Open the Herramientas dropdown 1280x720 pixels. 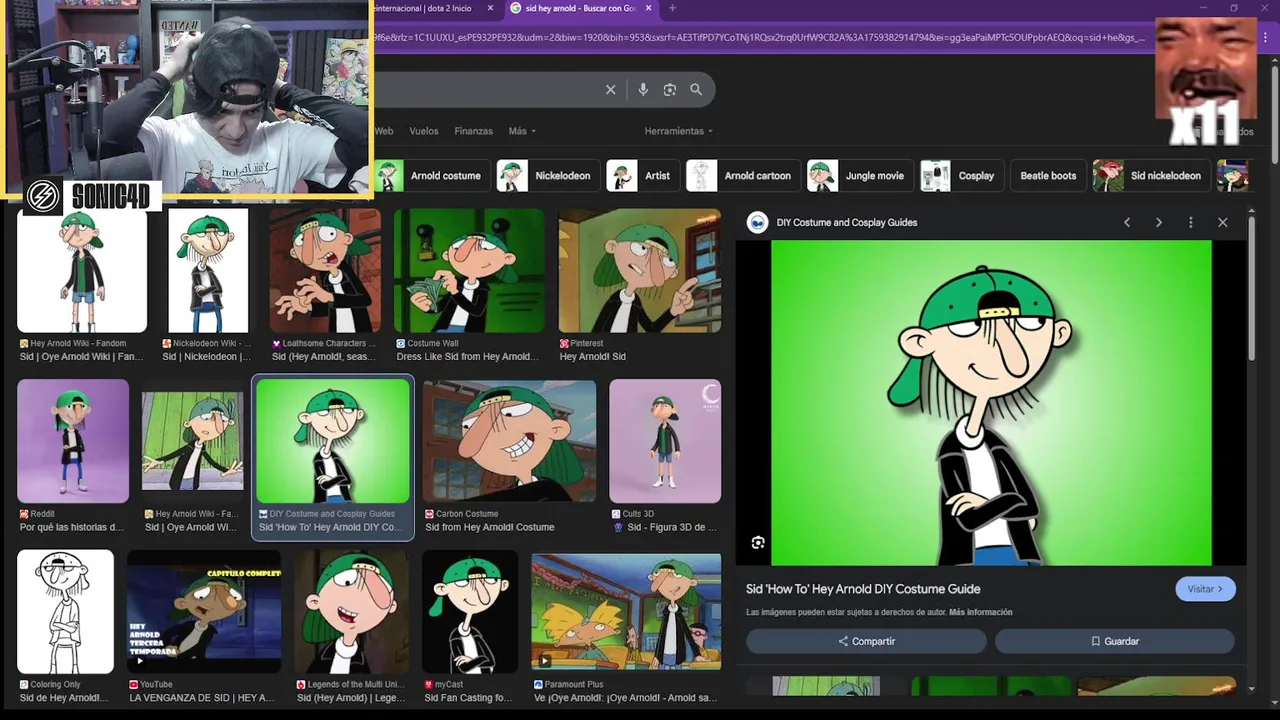[x=679, y=131]
